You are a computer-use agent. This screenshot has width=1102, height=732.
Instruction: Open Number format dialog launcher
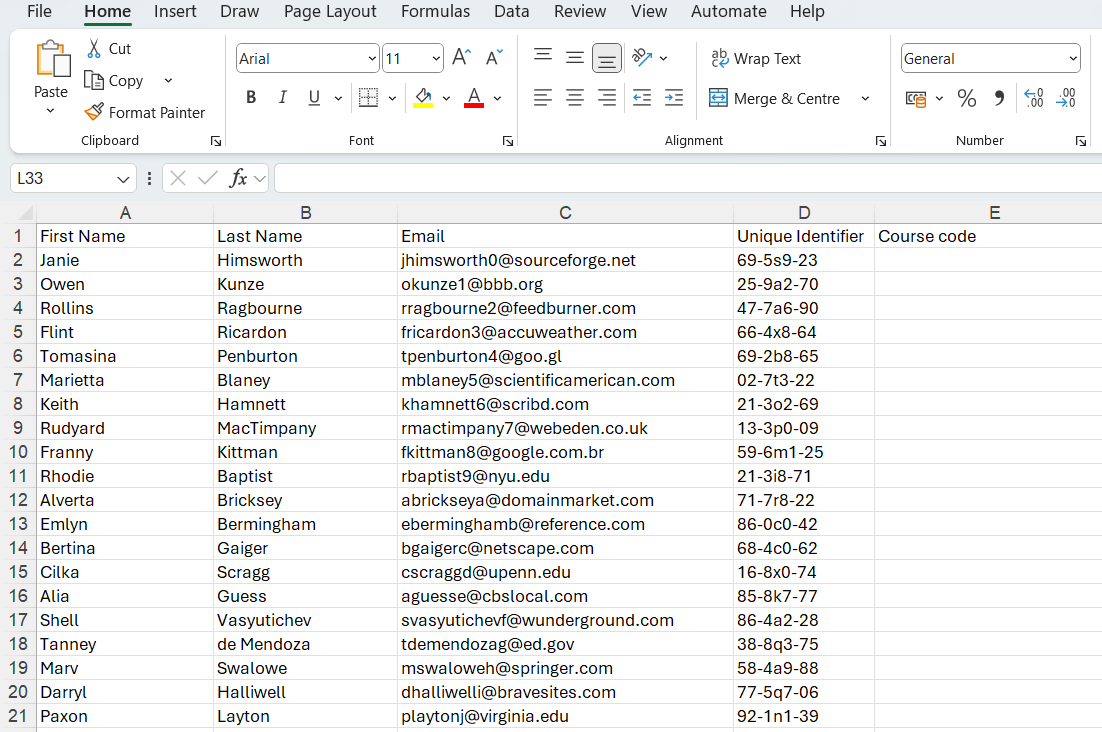click(x=1080, y=141)
